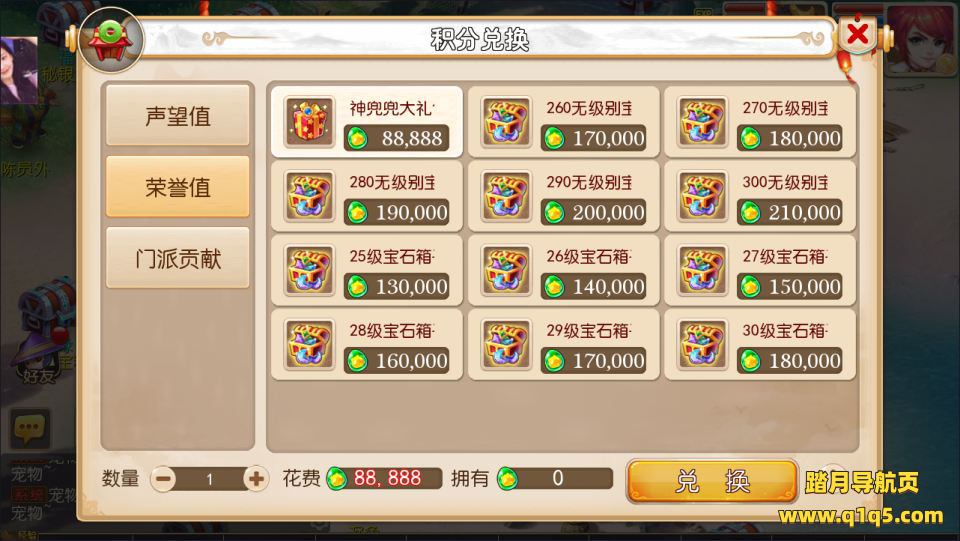The width and height of the screenshot is (960, 541).
Task: Select the 30级宝石箱 gem chest icon
Action: [x=702, y=345]
